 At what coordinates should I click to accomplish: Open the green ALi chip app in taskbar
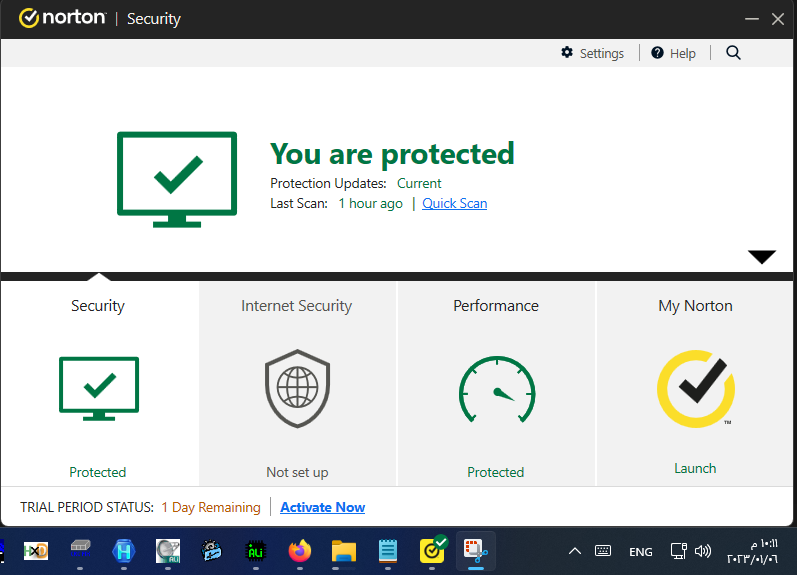pos(255,551)
